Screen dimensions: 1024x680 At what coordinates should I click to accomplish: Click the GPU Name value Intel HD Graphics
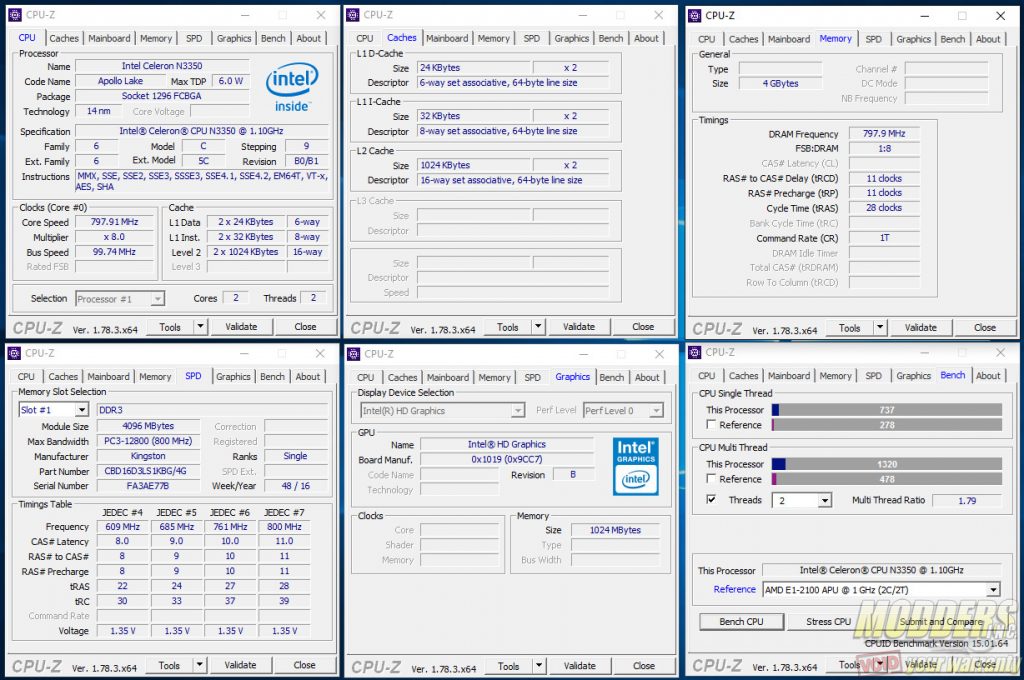[x=507, y=444]
